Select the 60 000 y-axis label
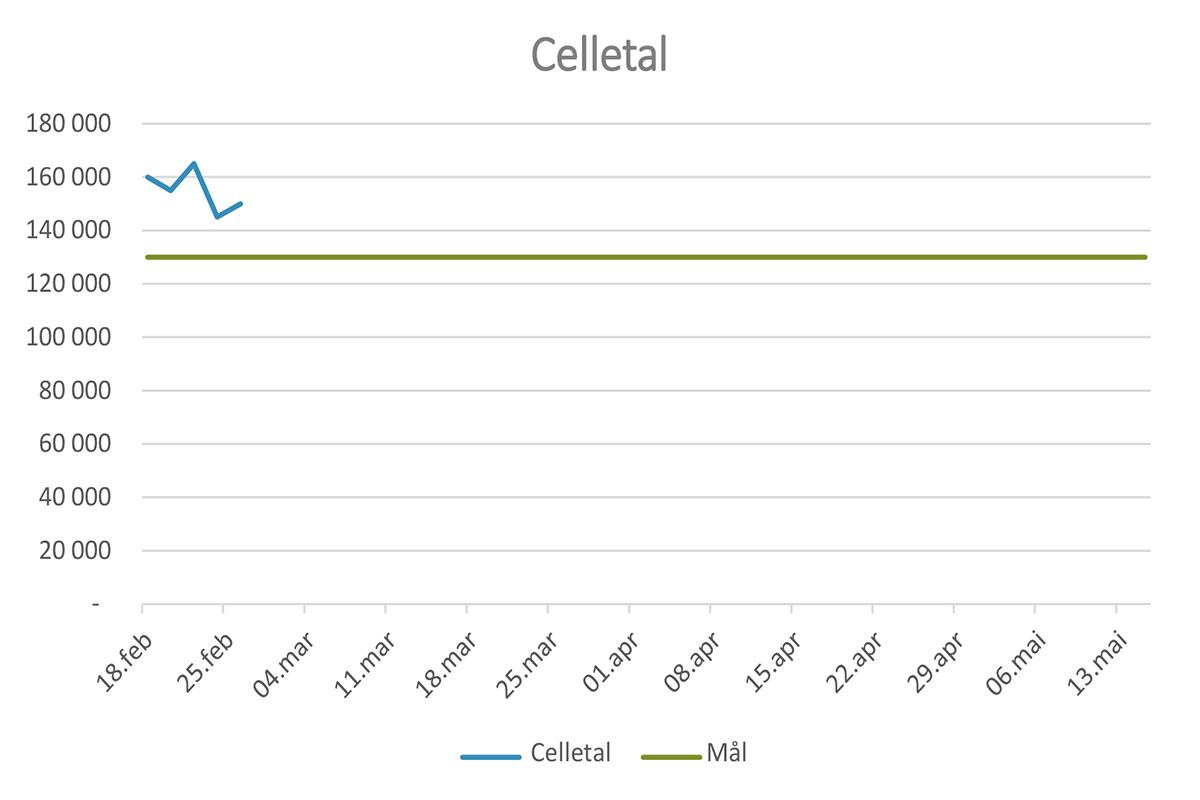Viewport: 1200px width, 800px height. click(x=76, y=444)
